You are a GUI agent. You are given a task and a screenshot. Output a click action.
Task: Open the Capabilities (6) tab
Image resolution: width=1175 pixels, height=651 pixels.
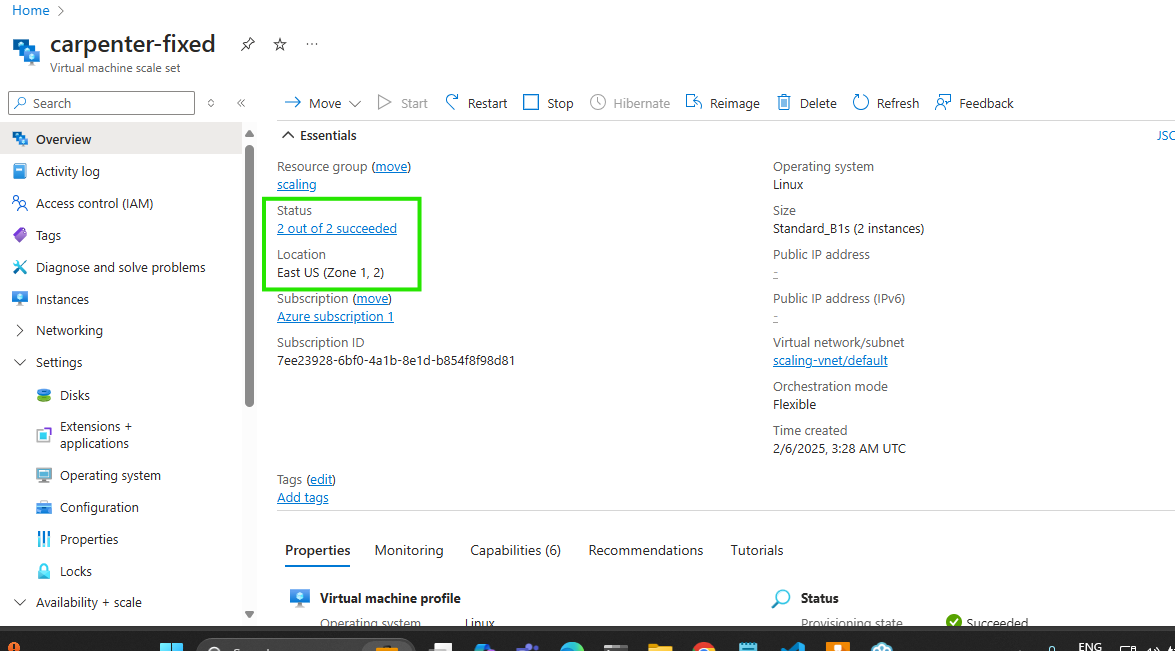[x=515, y=550]
